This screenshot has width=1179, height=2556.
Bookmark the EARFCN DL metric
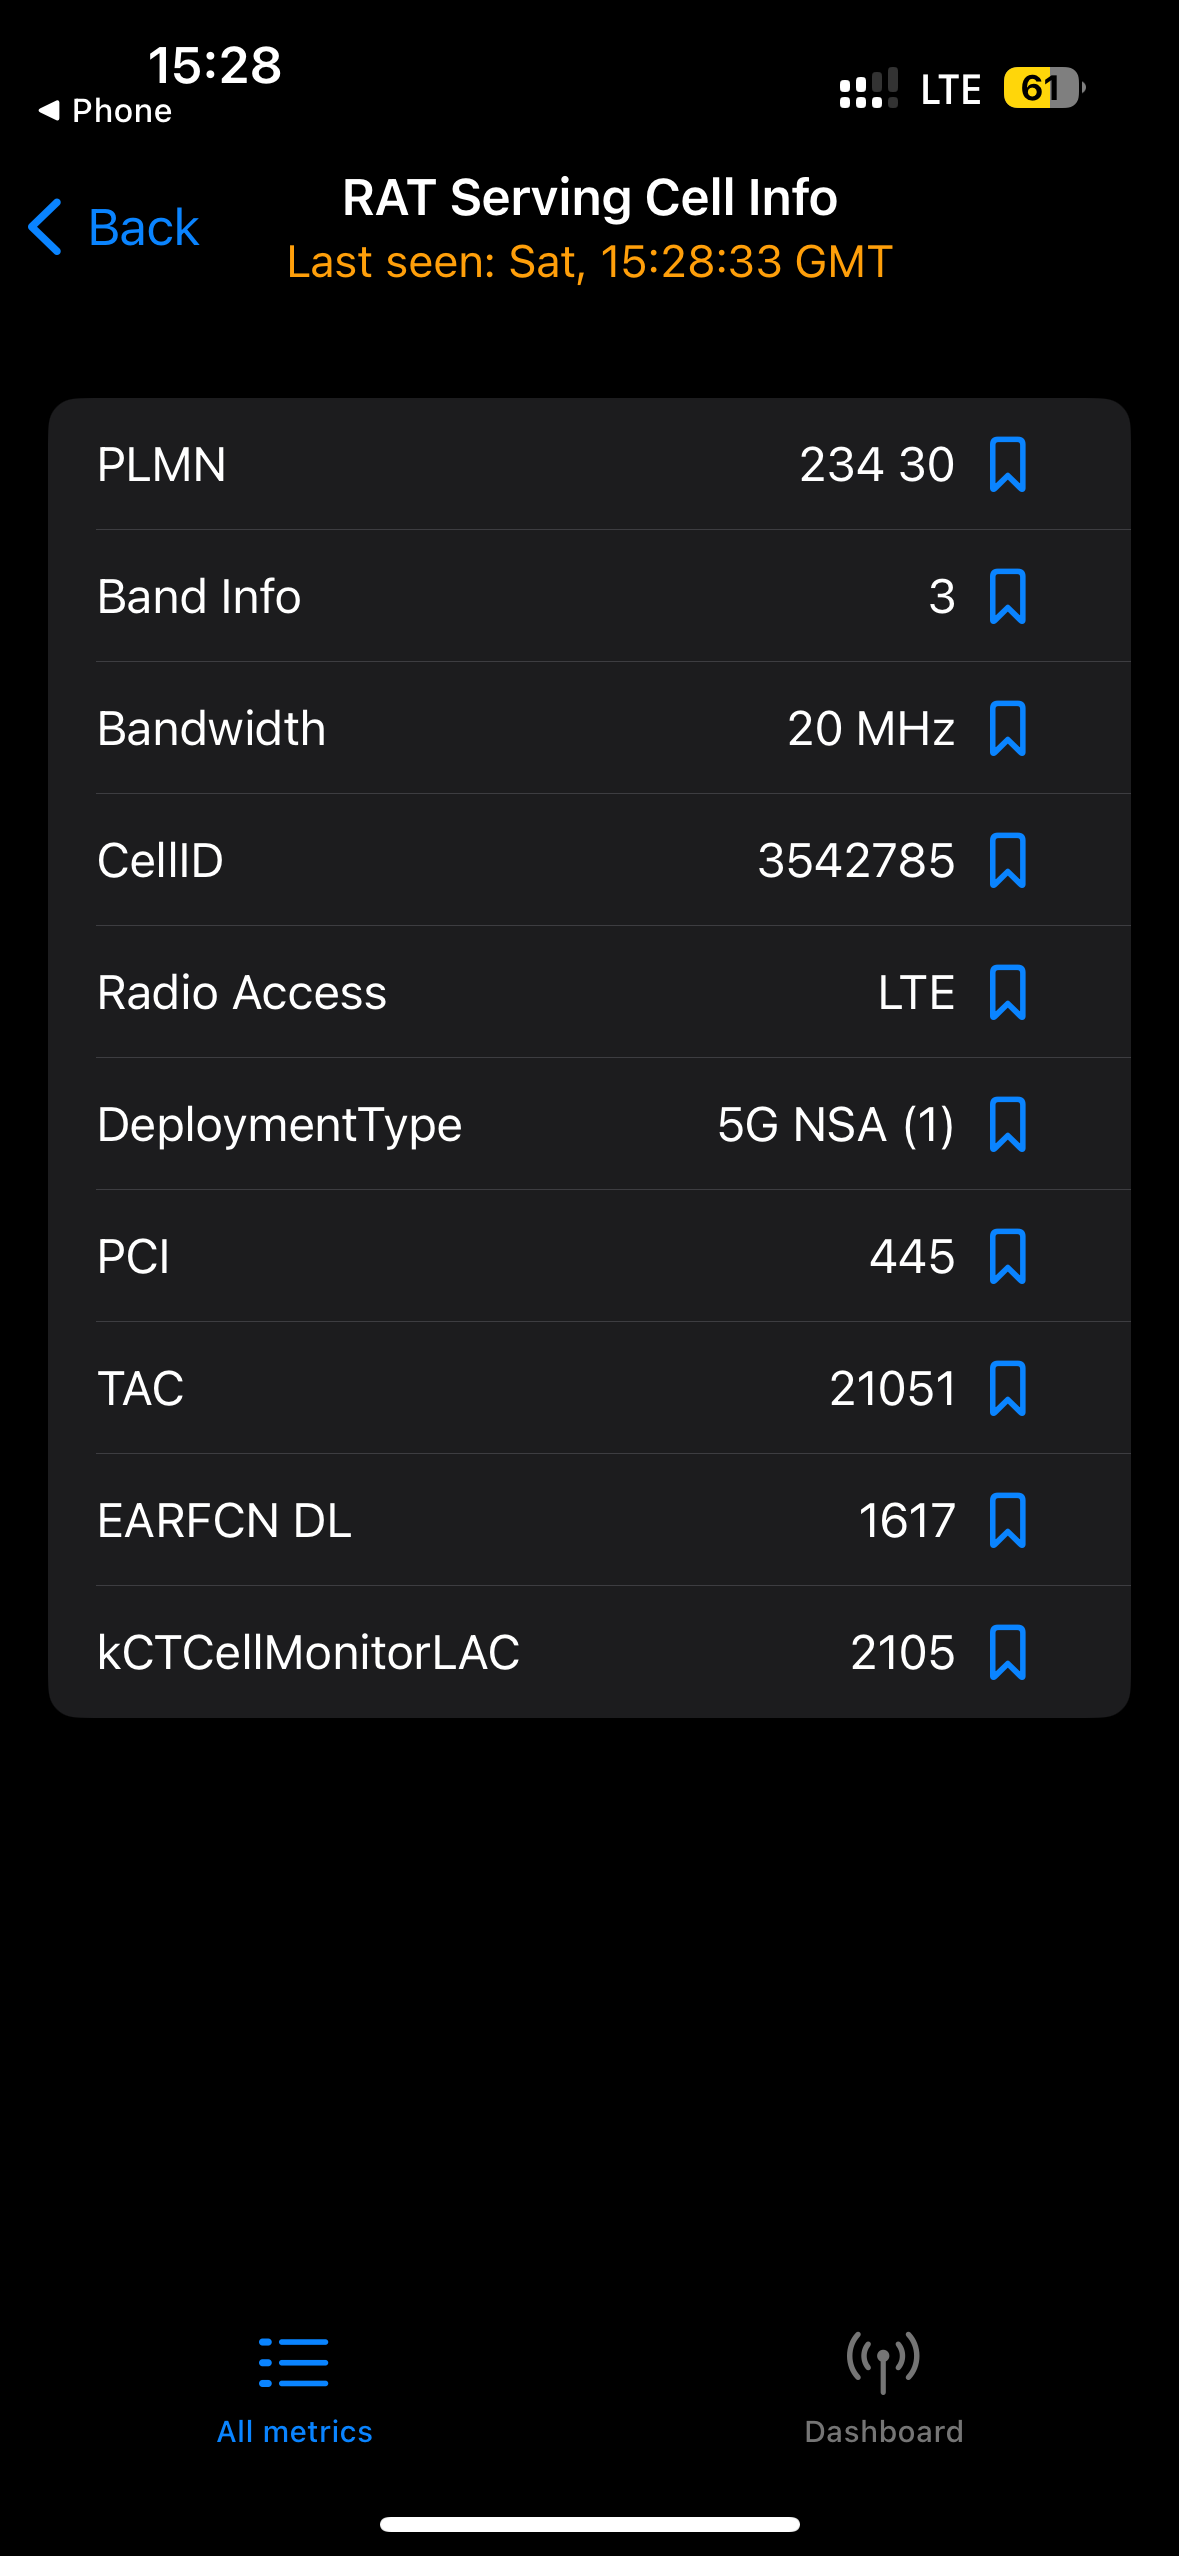pyautogui.click(x=1007, y=1521)
